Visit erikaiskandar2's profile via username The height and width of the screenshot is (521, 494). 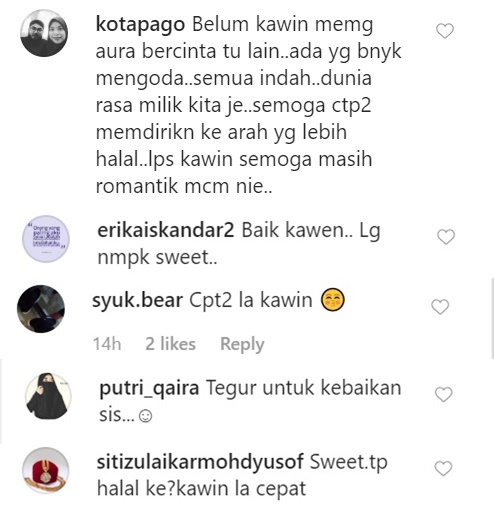[x=166, y=230]
